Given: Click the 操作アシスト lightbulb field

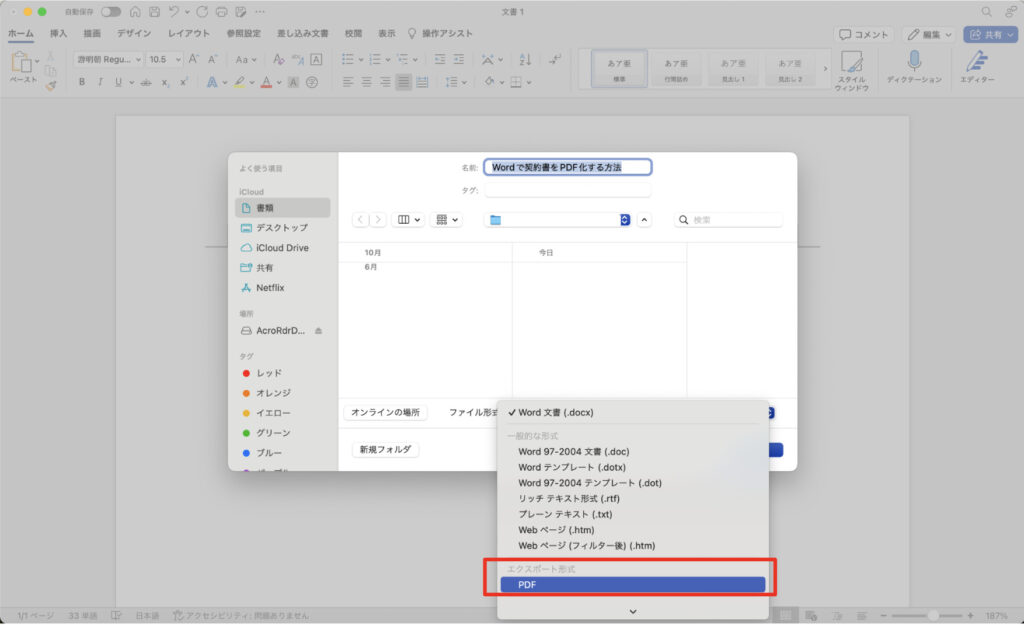Looking at the screenshot, I should [440, 33].
